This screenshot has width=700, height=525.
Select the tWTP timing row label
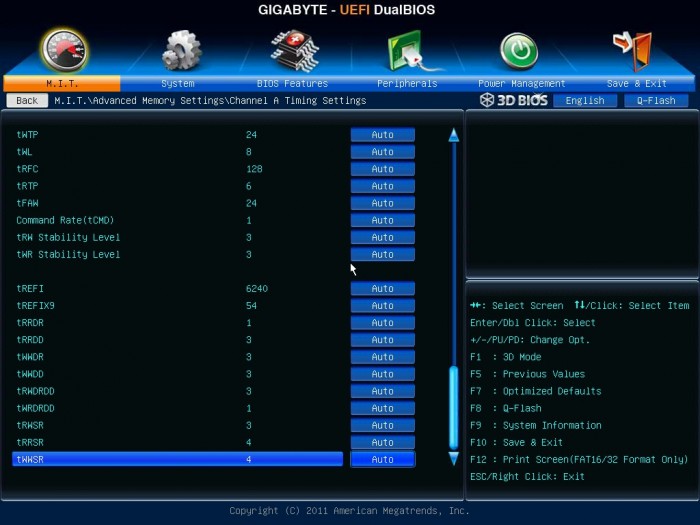27,135
